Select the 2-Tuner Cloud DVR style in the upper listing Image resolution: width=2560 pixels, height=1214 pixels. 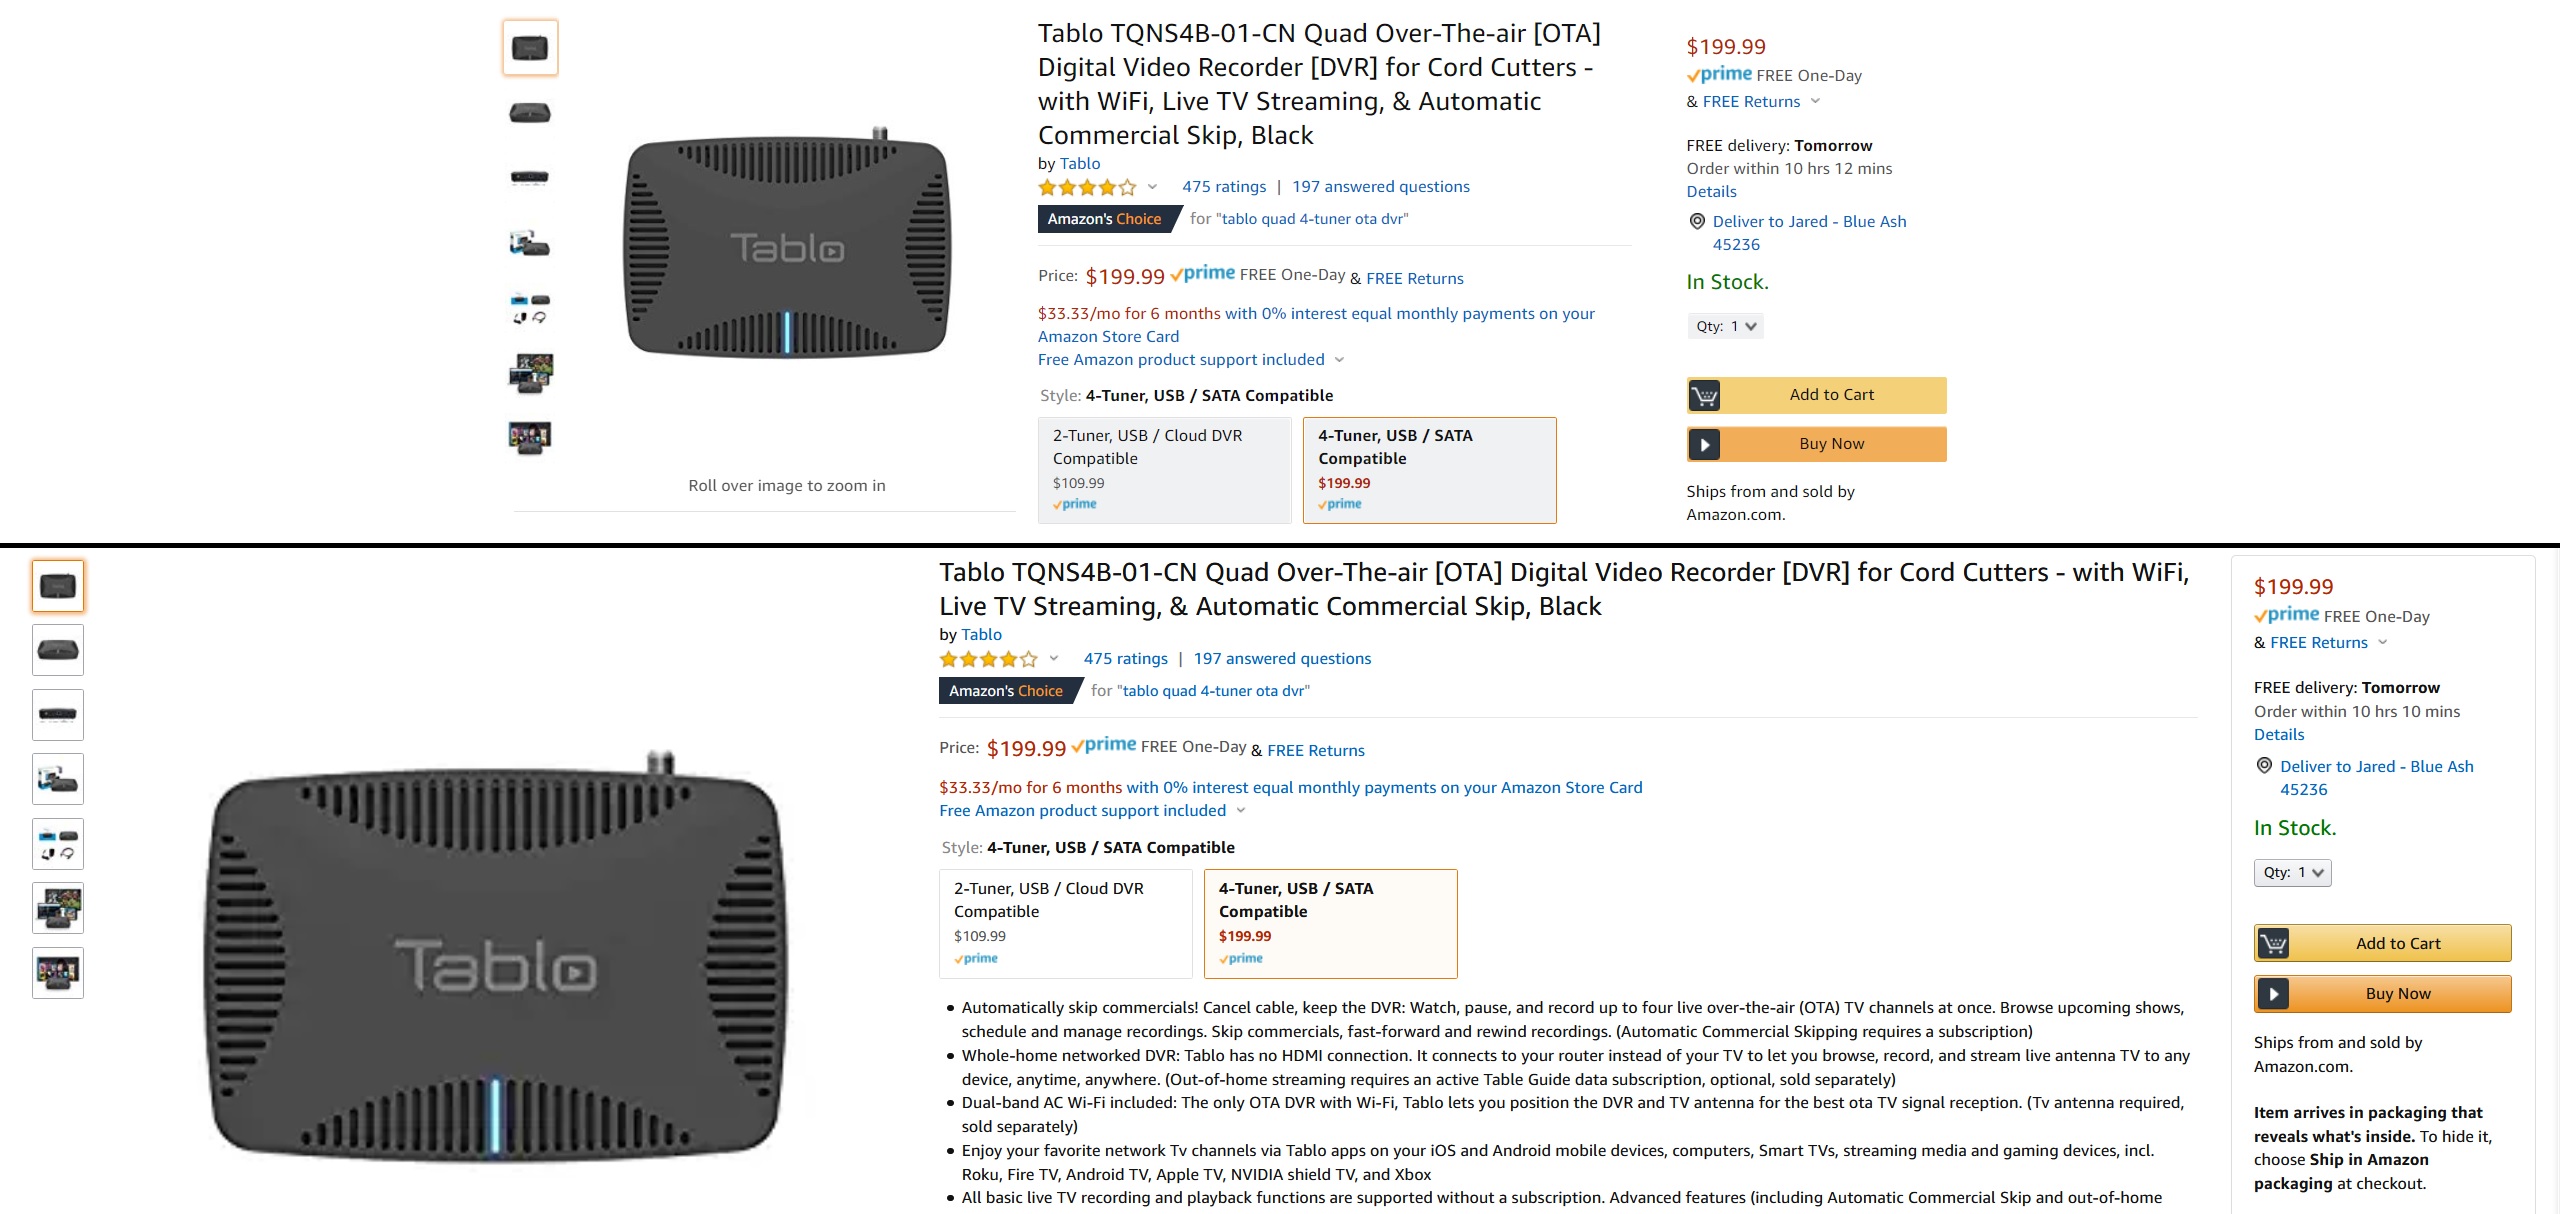point(1164,469)
